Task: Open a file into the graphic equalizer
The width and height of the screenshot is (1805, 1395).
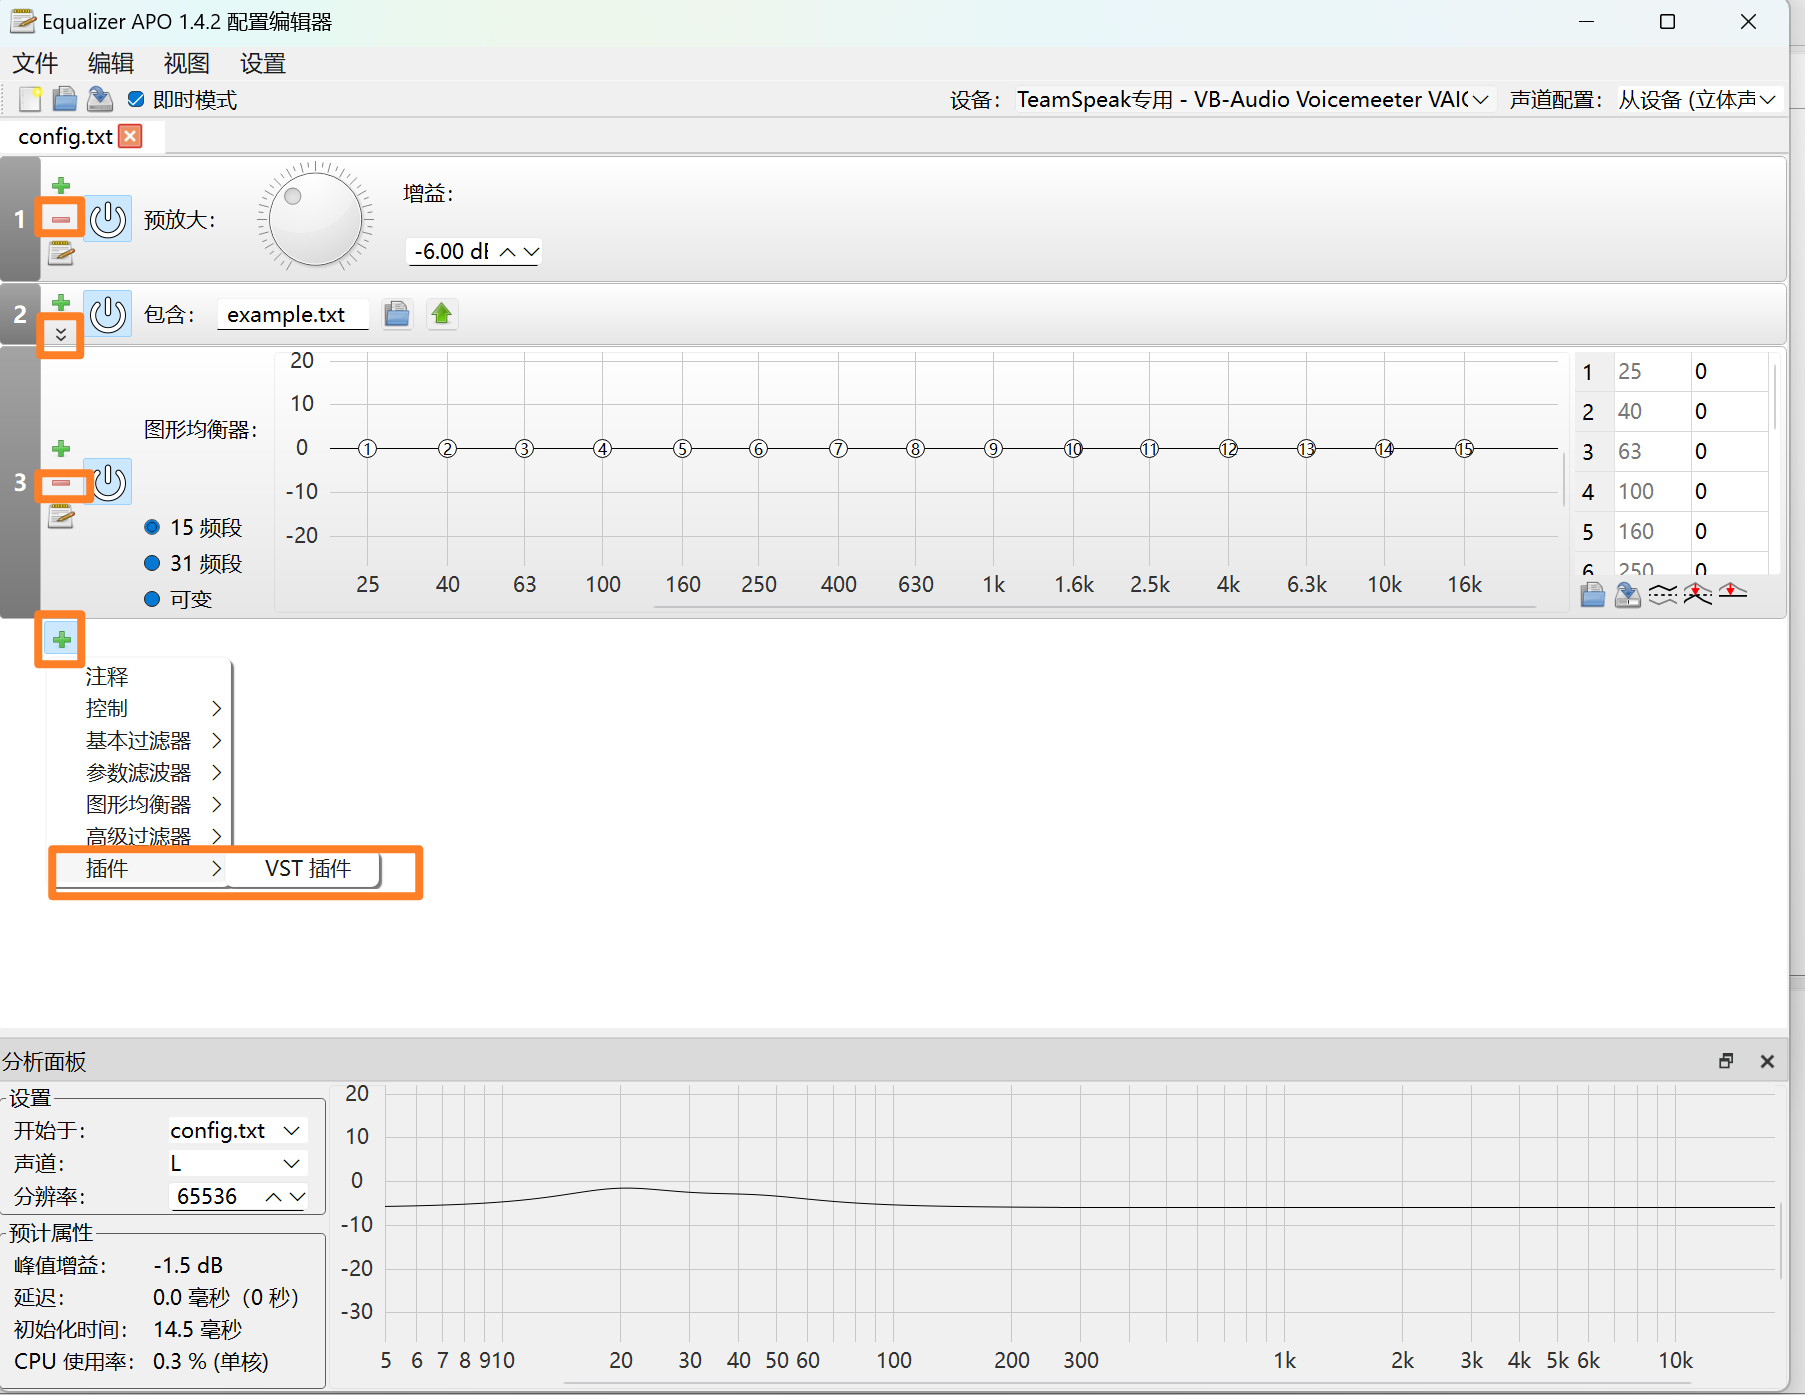Action: point(1593,594)
